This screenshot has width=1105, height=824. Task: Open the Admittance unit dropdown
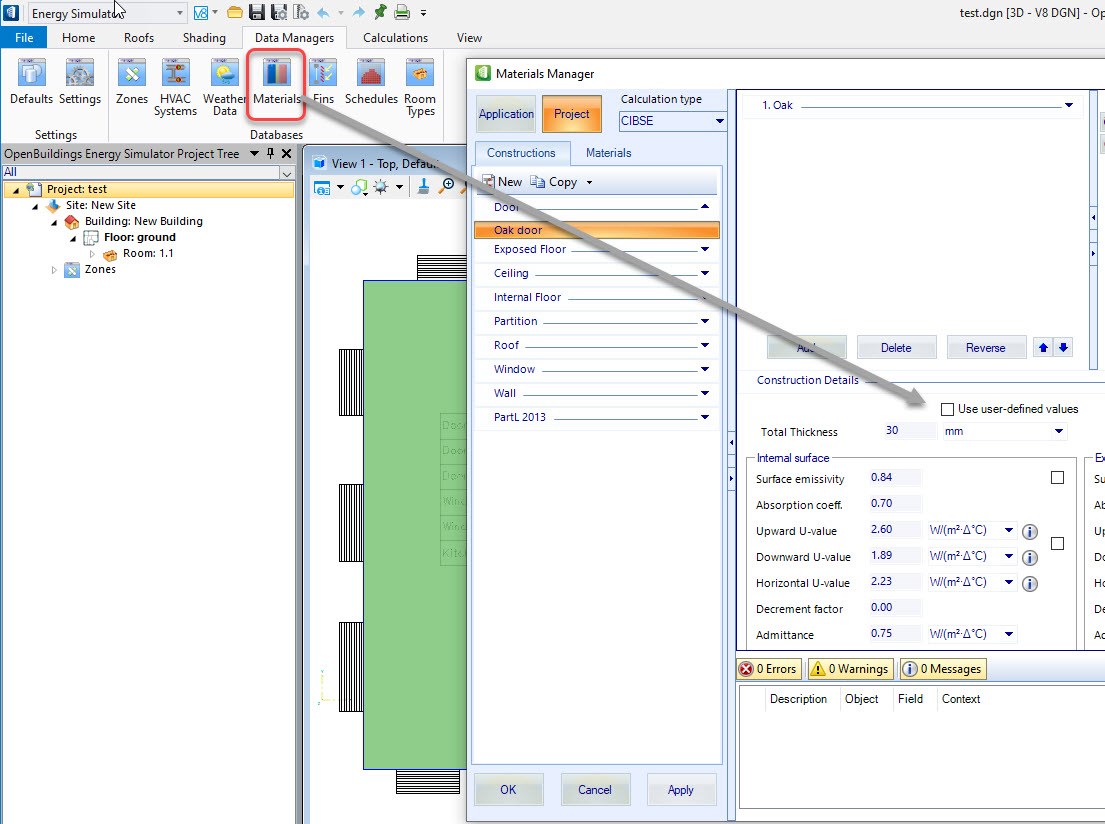(x=1008, y=634)
